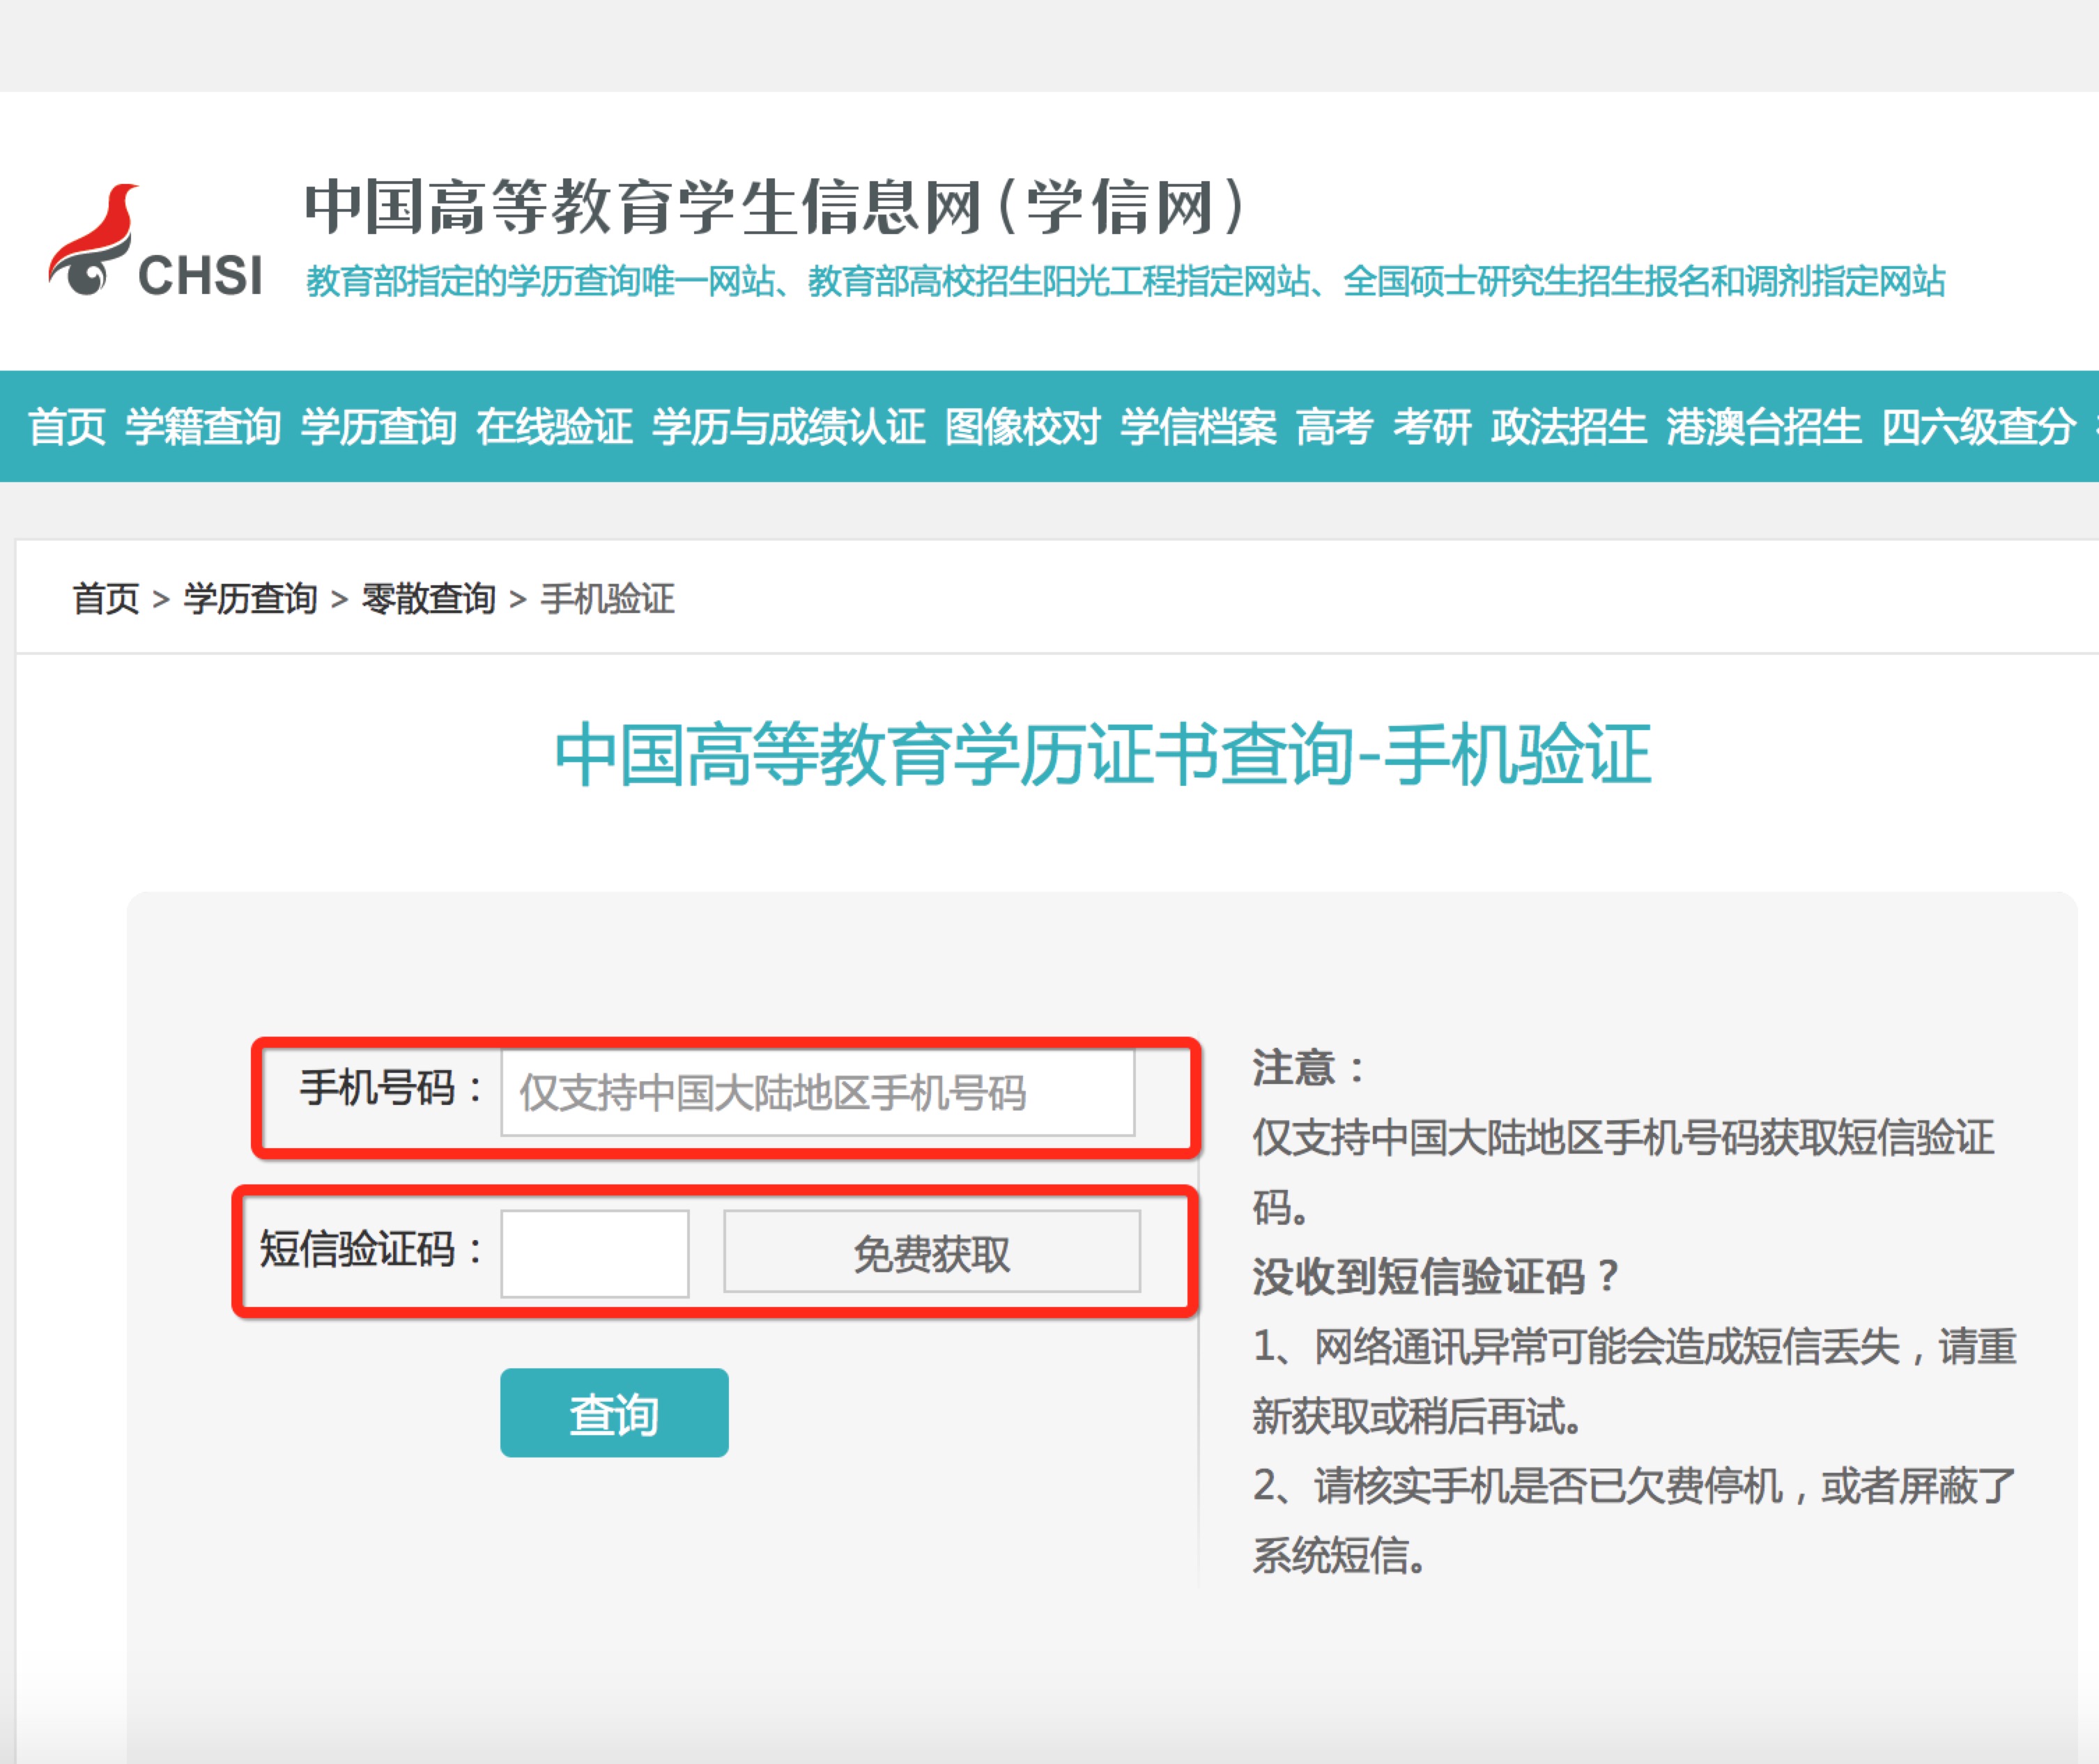The height and width of the screenshot is (1764, 2099).
Task: Open 港澳台招生 nav item
Action: pyautogui.click(x=1764, y=427)
